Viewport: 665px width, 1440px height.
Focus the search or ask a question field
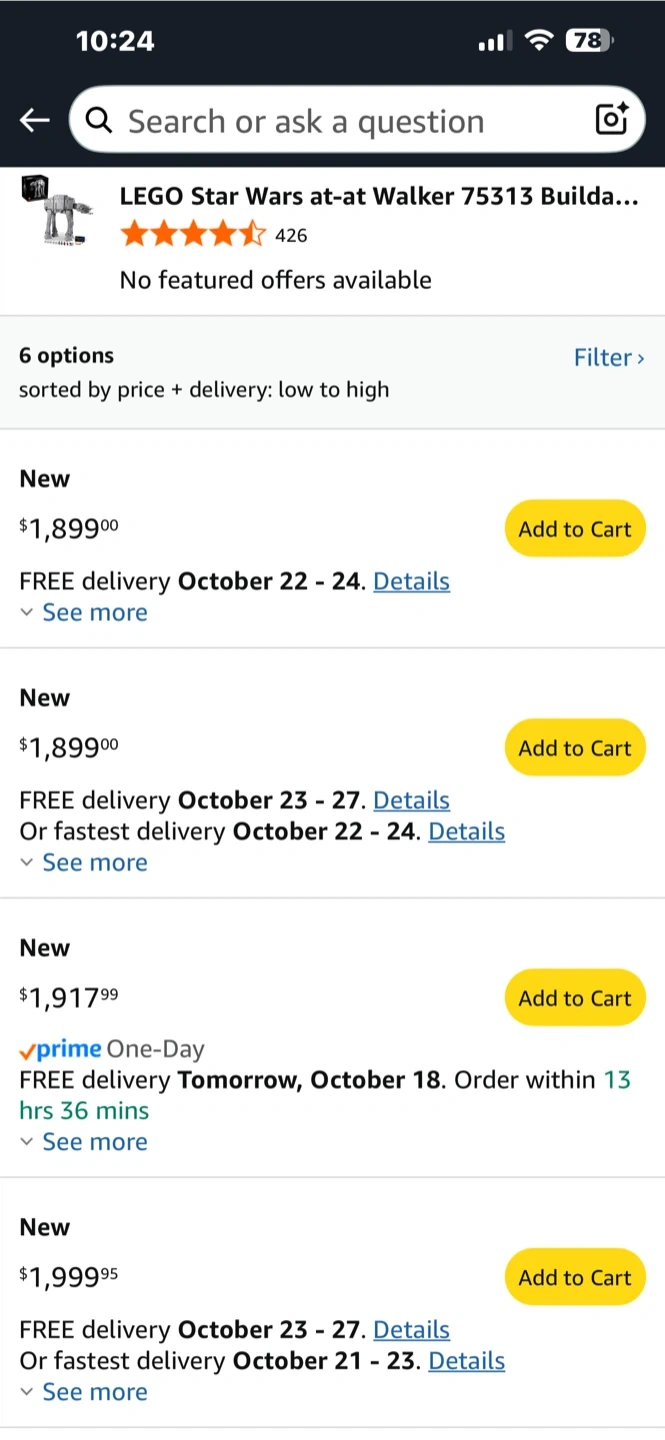coord(340,121)
